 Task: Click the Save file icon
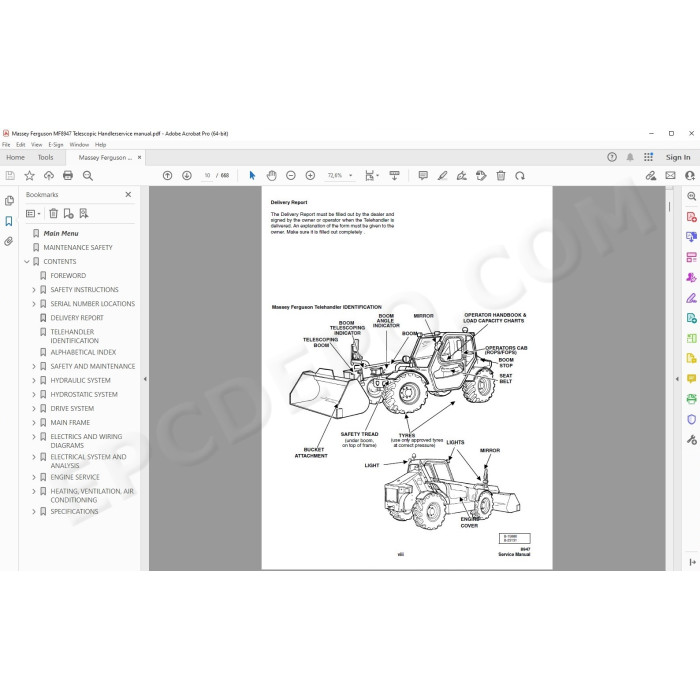pos(10,175)
